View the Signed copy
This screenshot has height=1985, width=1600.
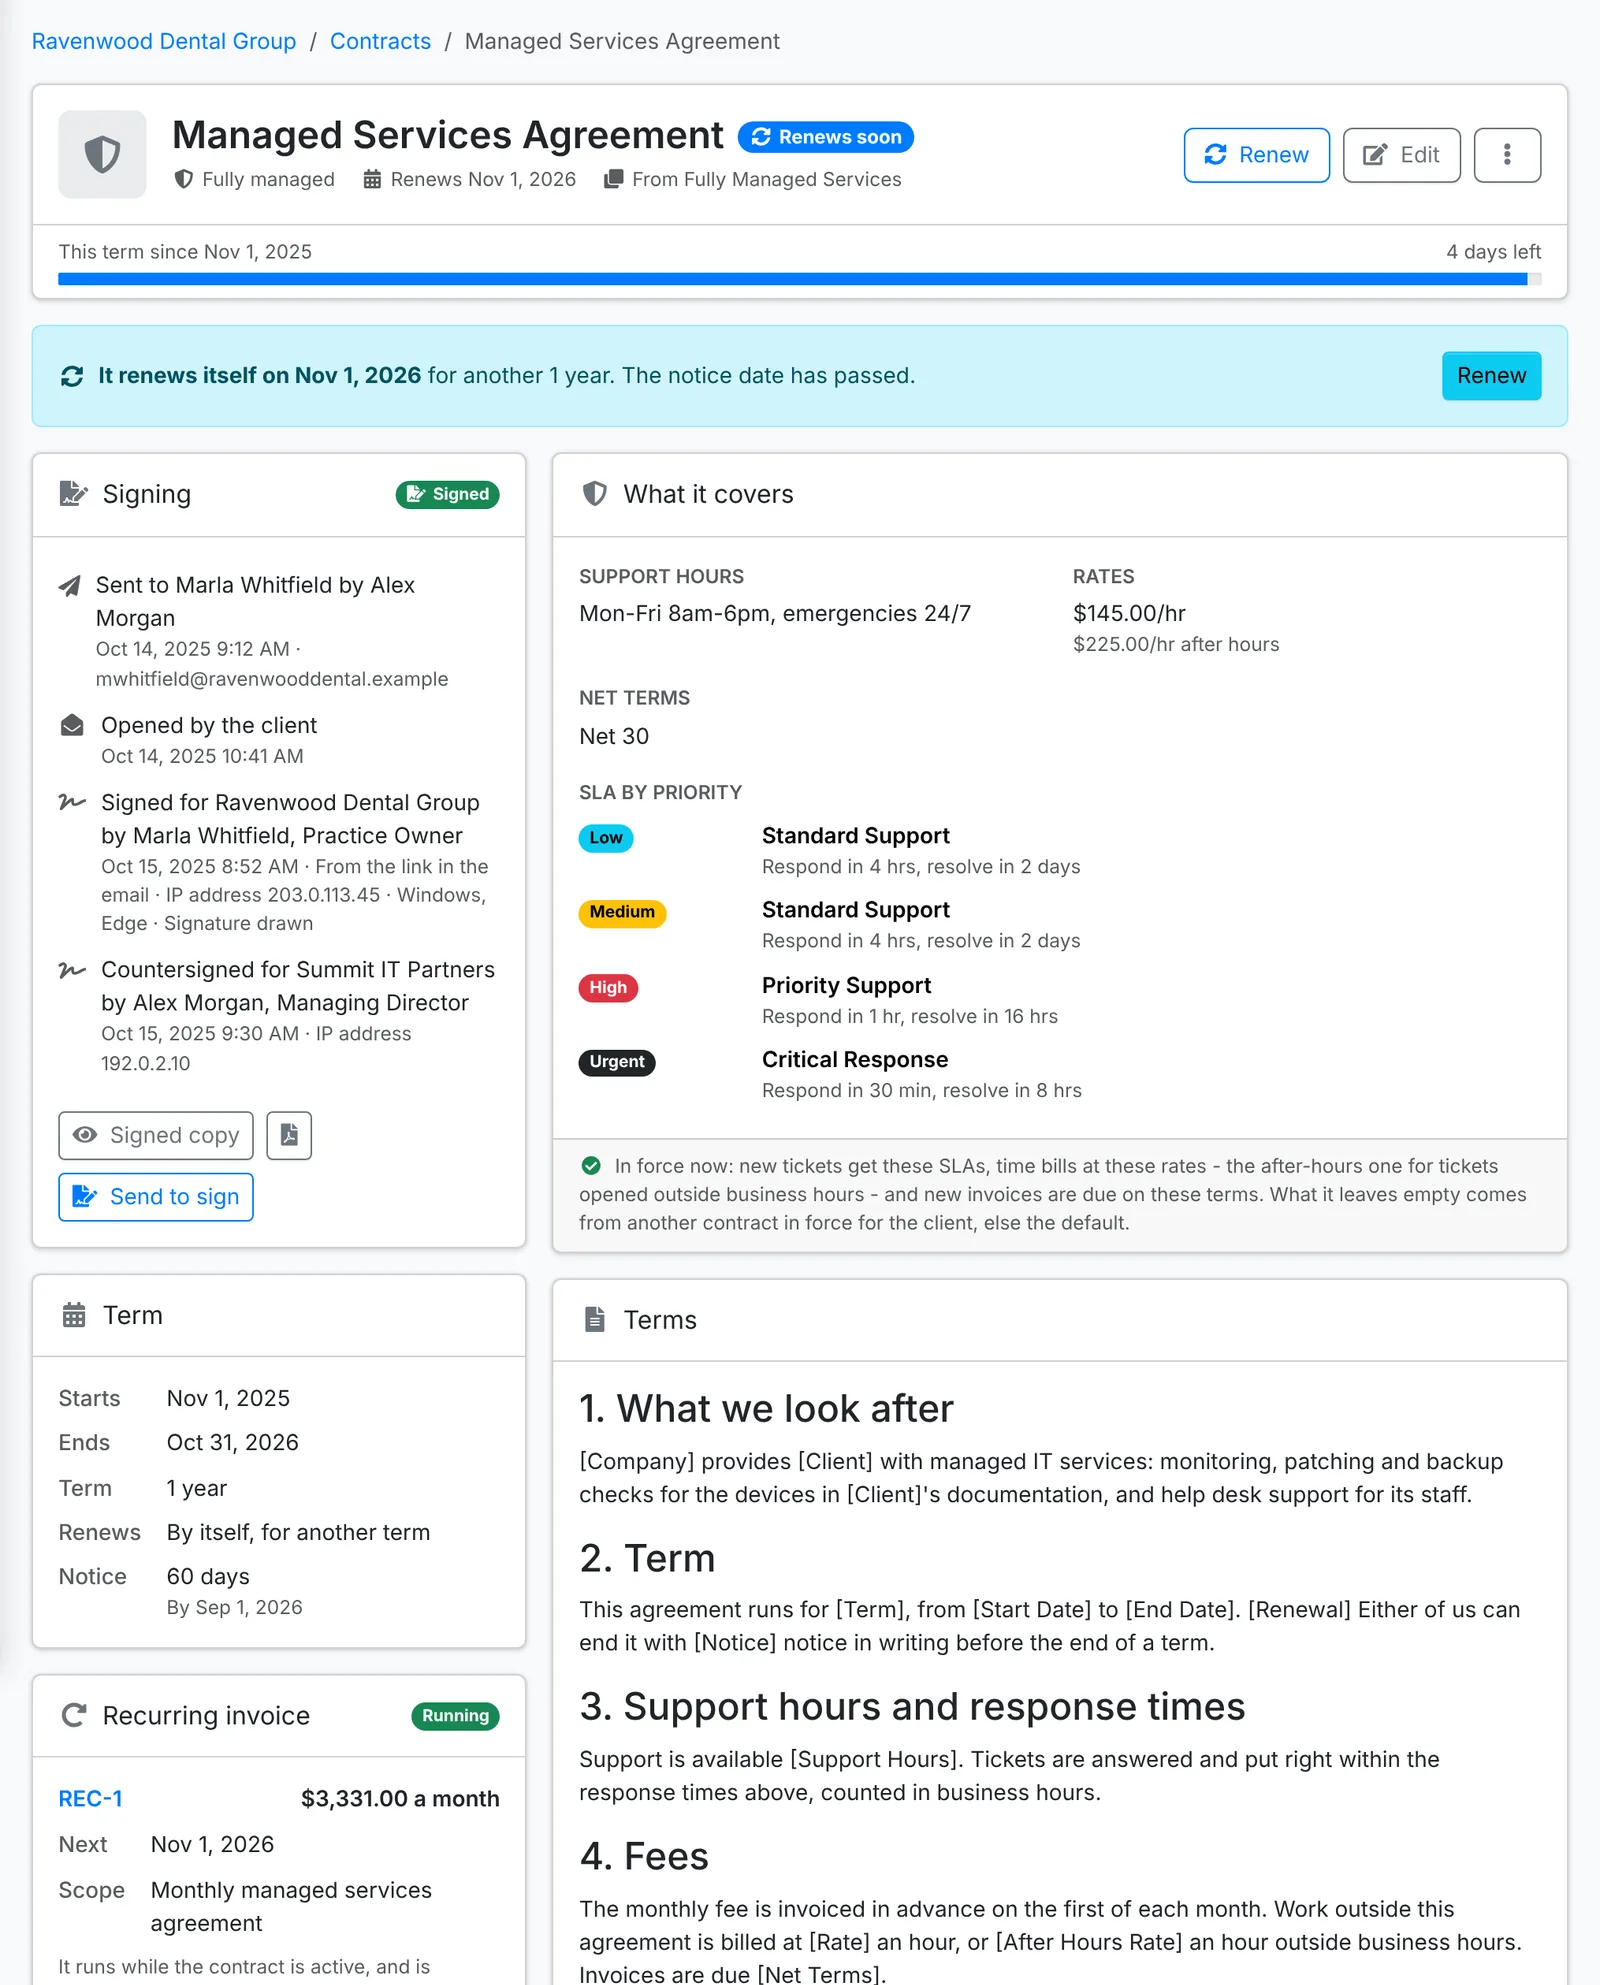pyautogui.click(x=156, y=1135)
